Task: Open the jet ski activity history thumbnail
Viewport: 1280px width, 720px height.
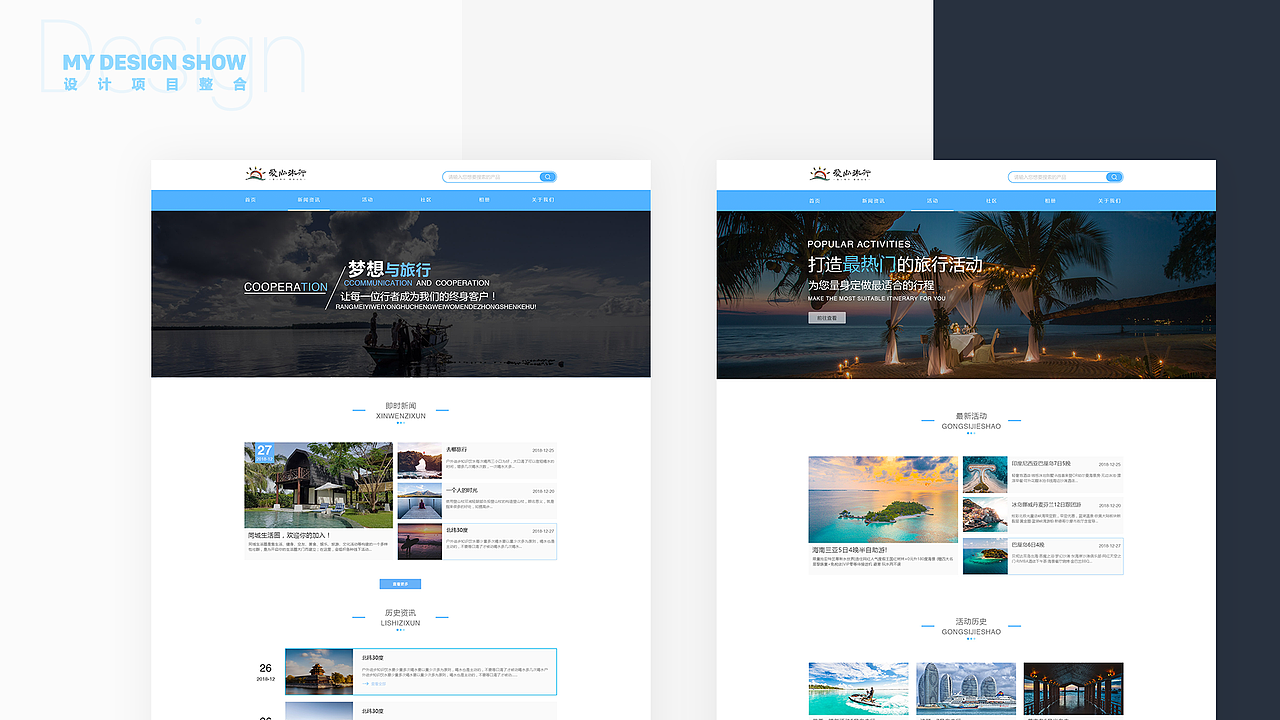Action: 859,688
